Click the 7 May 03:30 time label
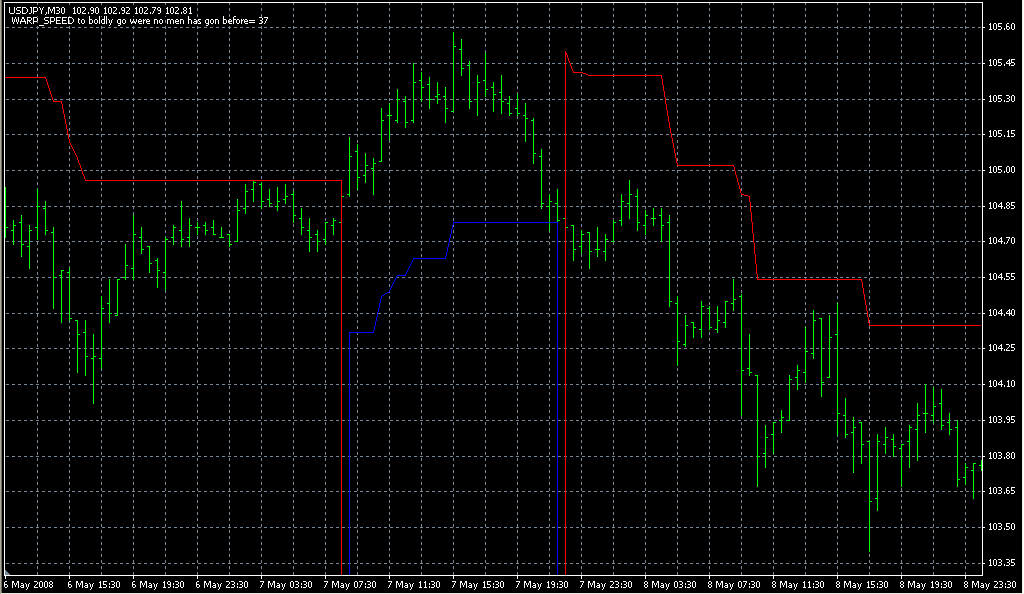1024x594 pixels. tap(286, 585)
